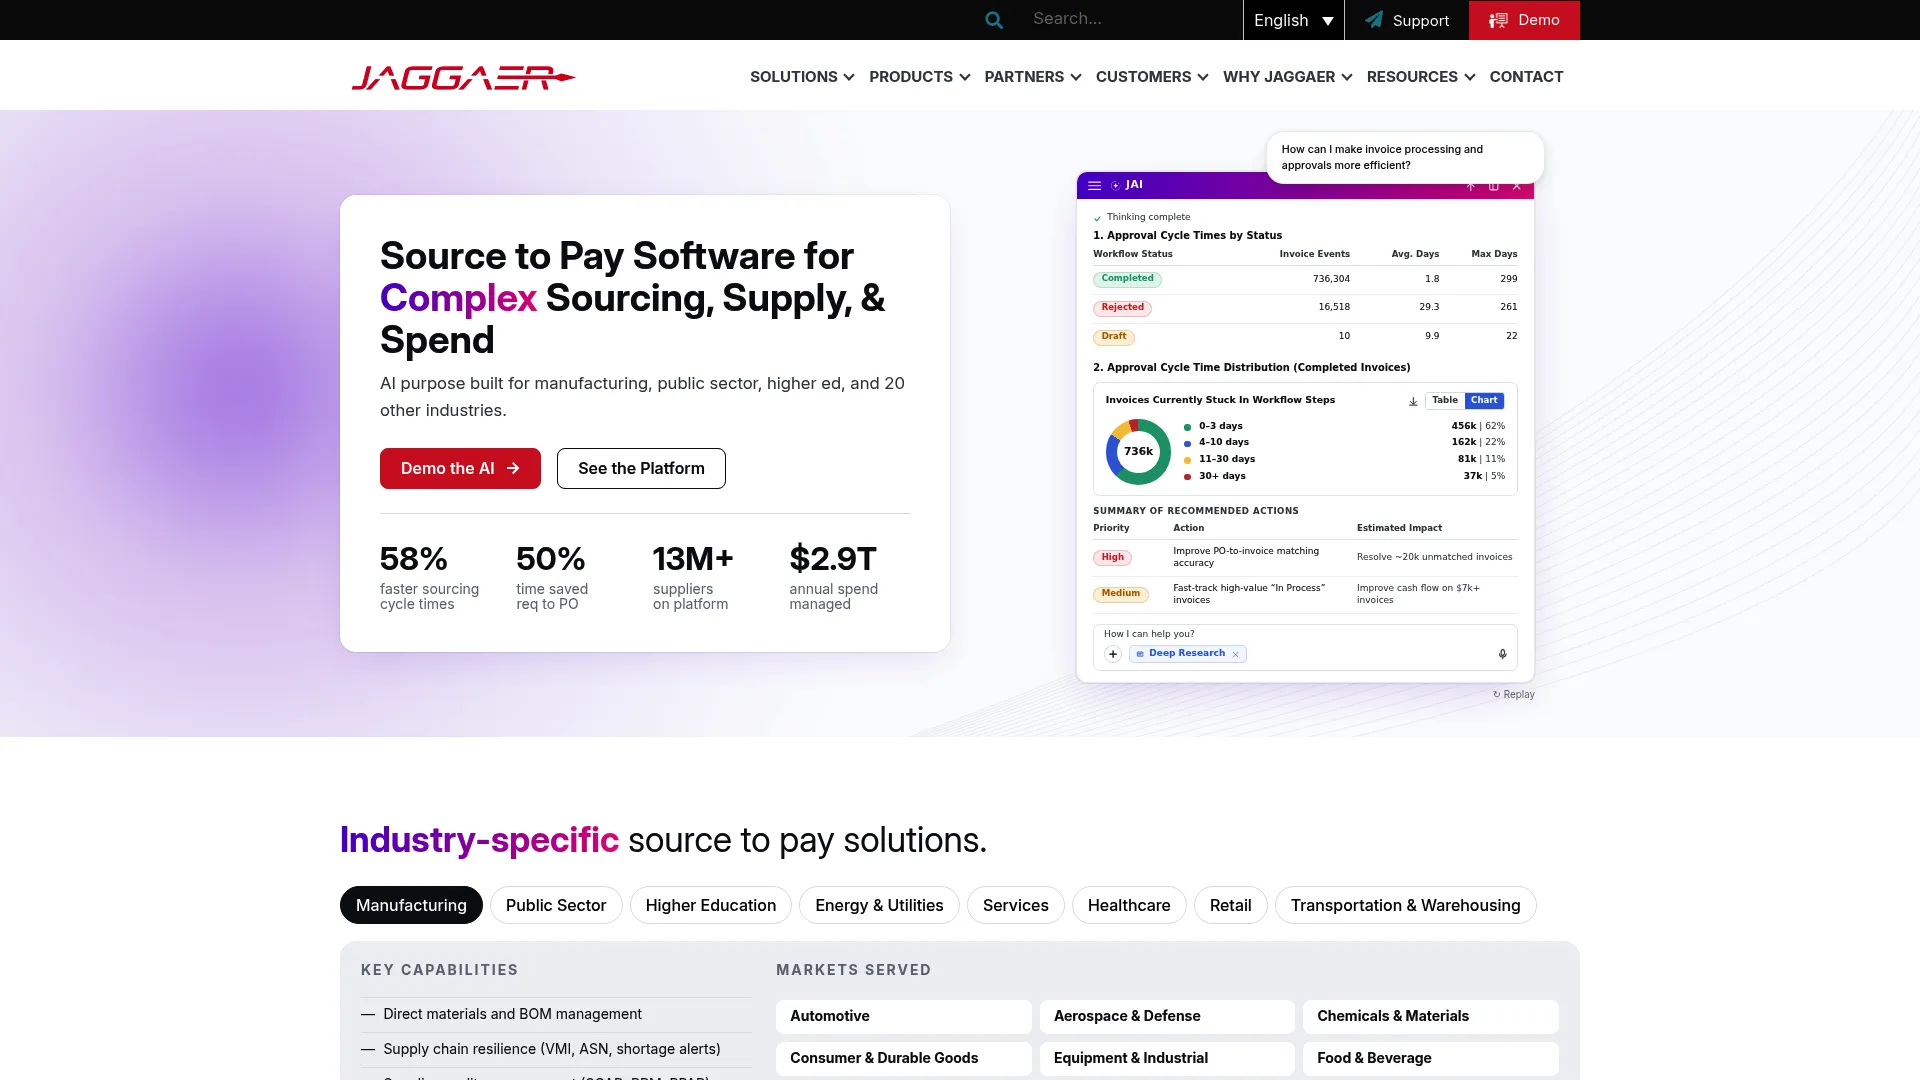The image size is (1920, 1080).
Task: Click the download icon beside Table toggle
Action: click(x=1413, y=401)
